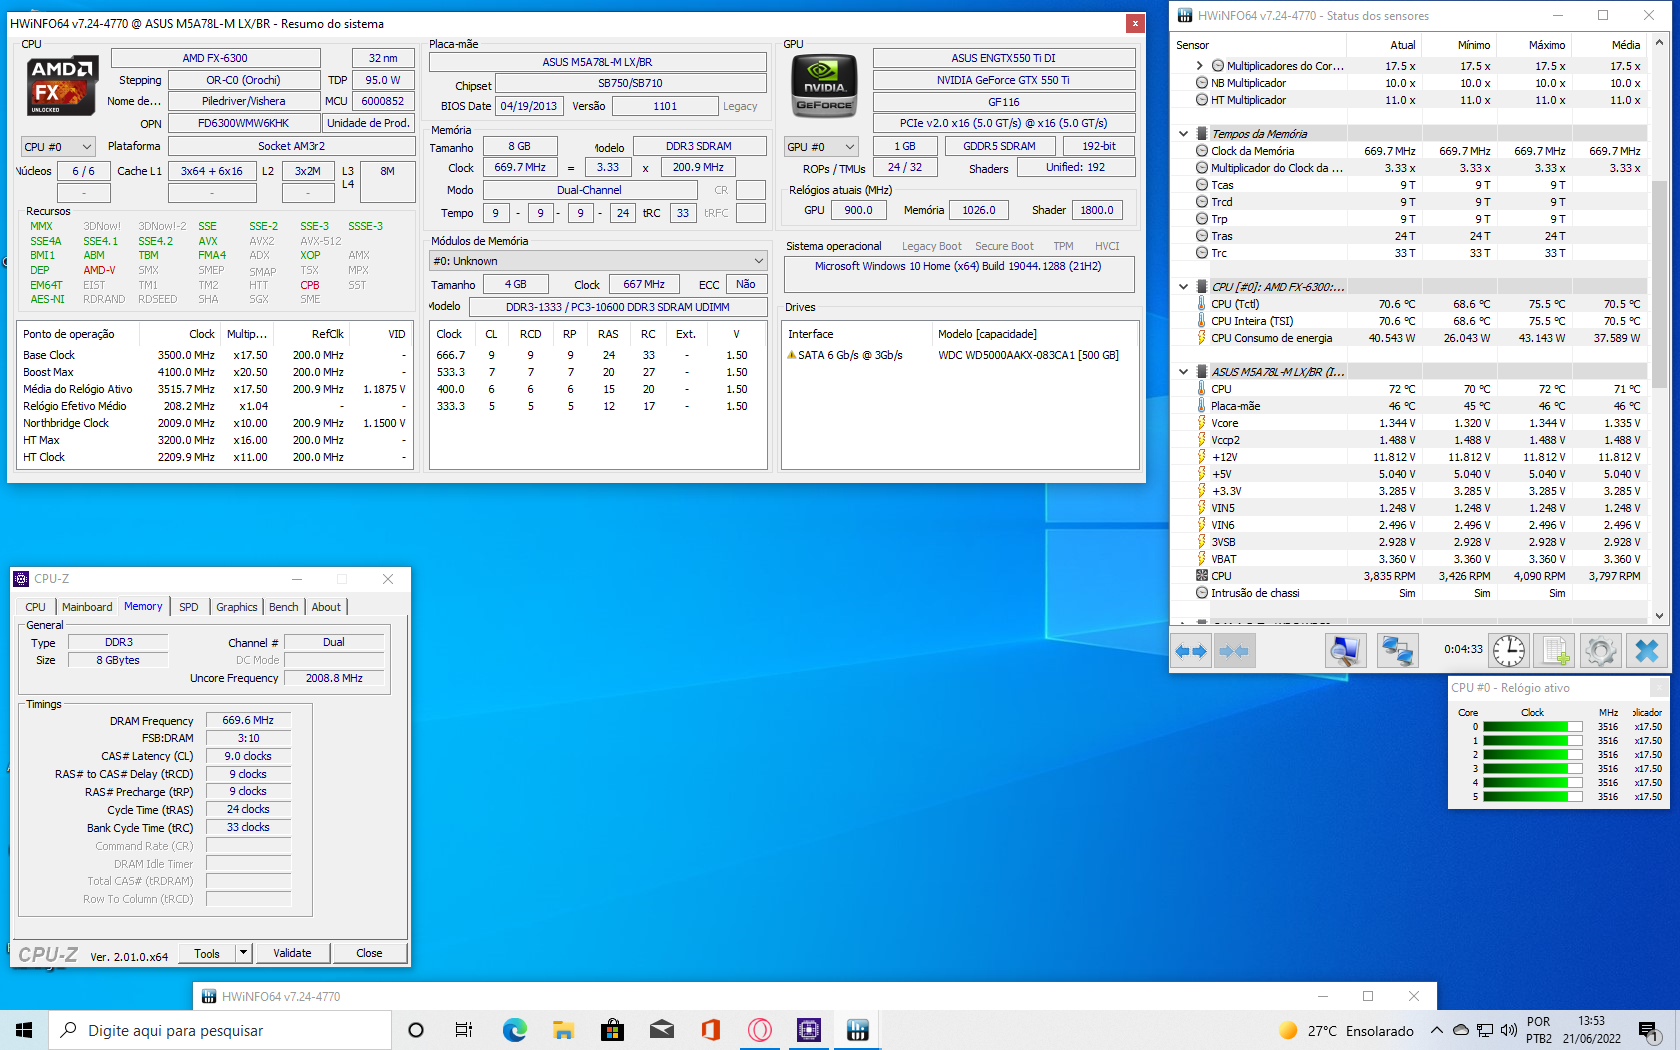Select the Vcore sensor row
The height and width of the screenshot is (1050, 1680).
pos(1409,423)
